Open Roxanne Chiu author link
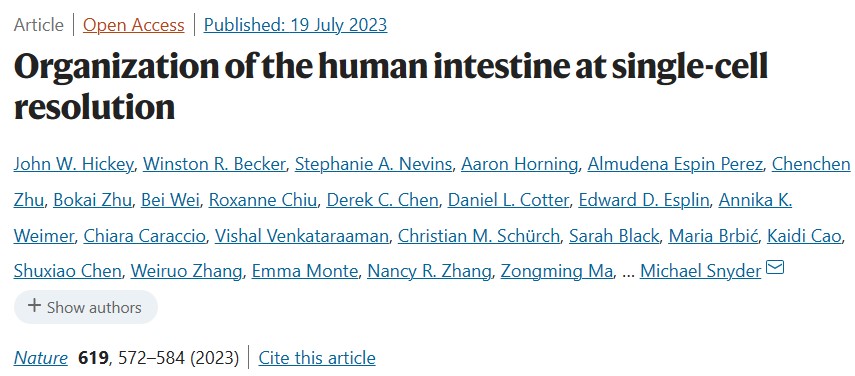Viewport: 855px width, 376px height. (263, 201)
